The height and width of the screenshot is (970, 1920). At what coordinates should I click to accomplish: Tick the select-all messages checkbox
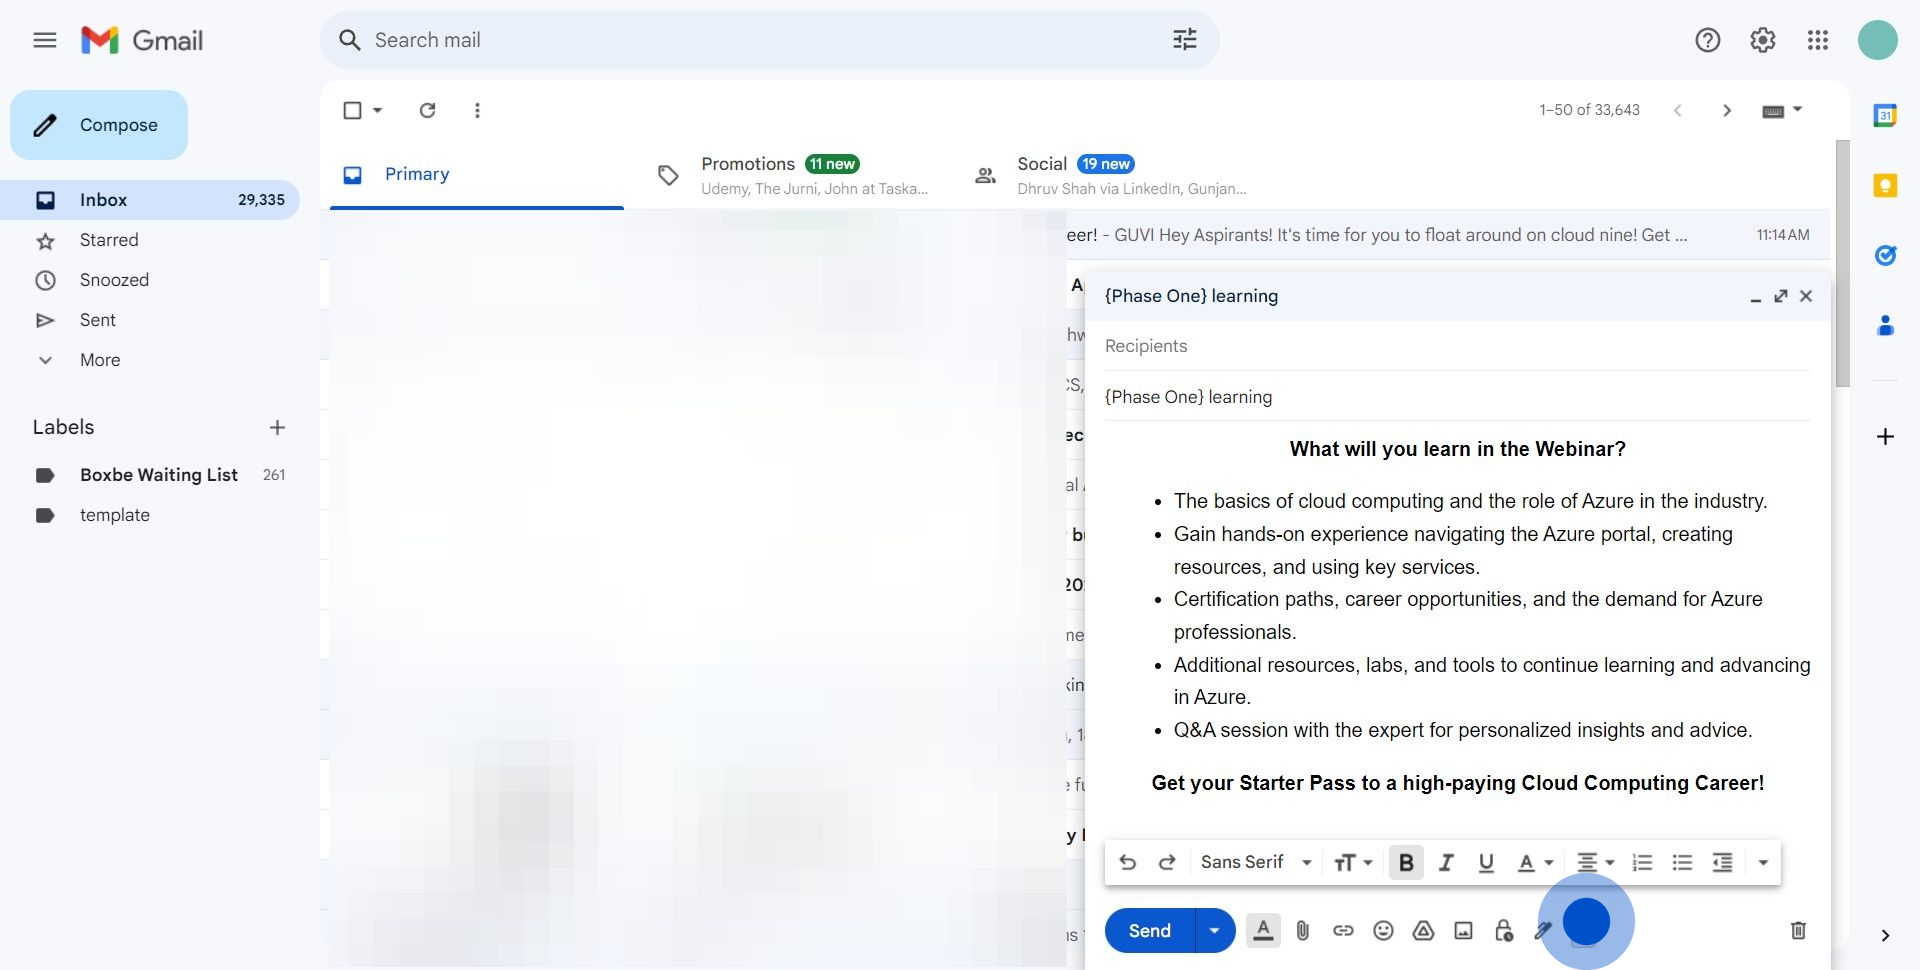point(352,110)
